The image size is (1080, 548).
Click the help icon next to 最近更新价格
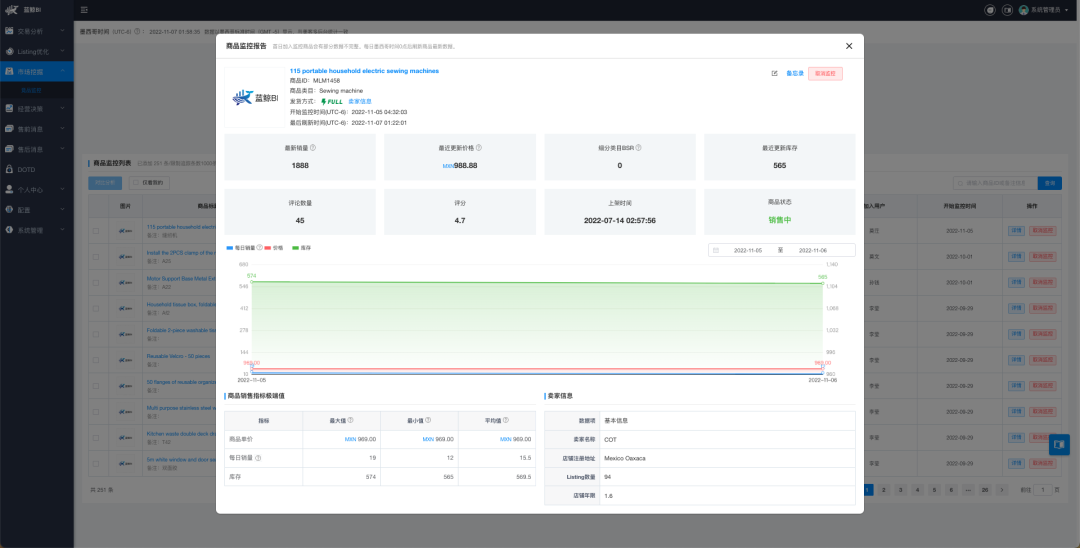click(x=479, y=147)
